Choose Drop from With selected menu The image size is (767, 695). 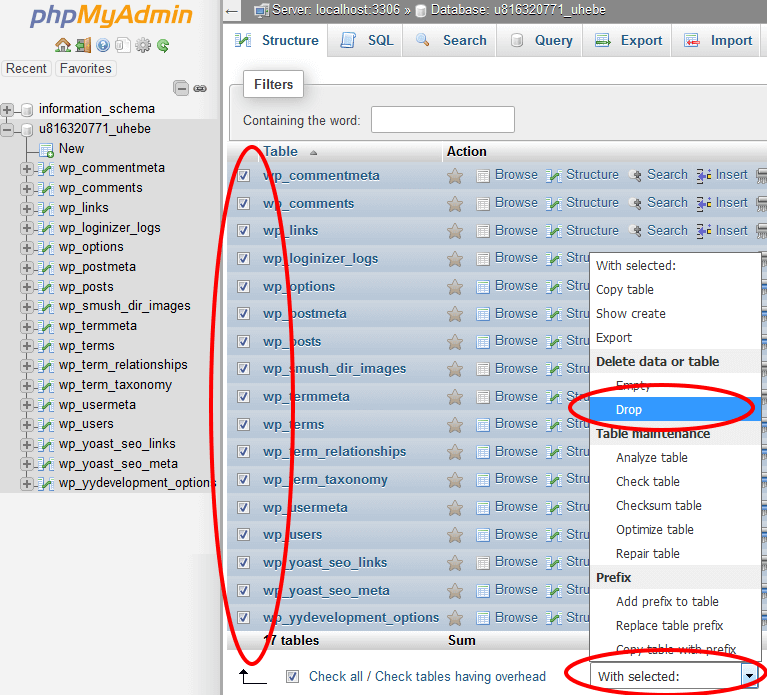coord(675,409)
